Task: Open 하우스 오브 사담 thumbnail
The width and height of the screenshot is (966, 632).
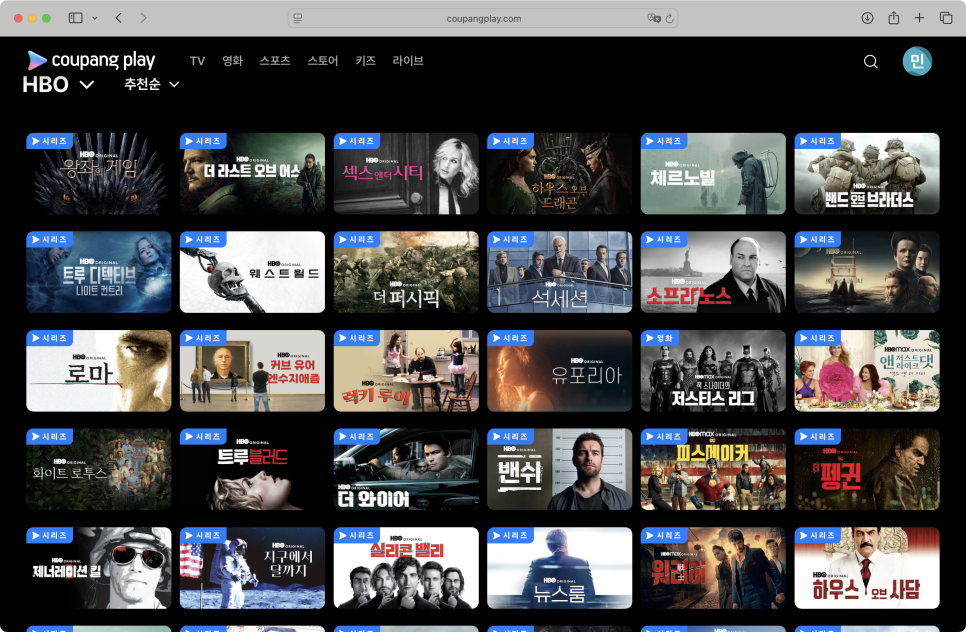Action: (867, 568)
